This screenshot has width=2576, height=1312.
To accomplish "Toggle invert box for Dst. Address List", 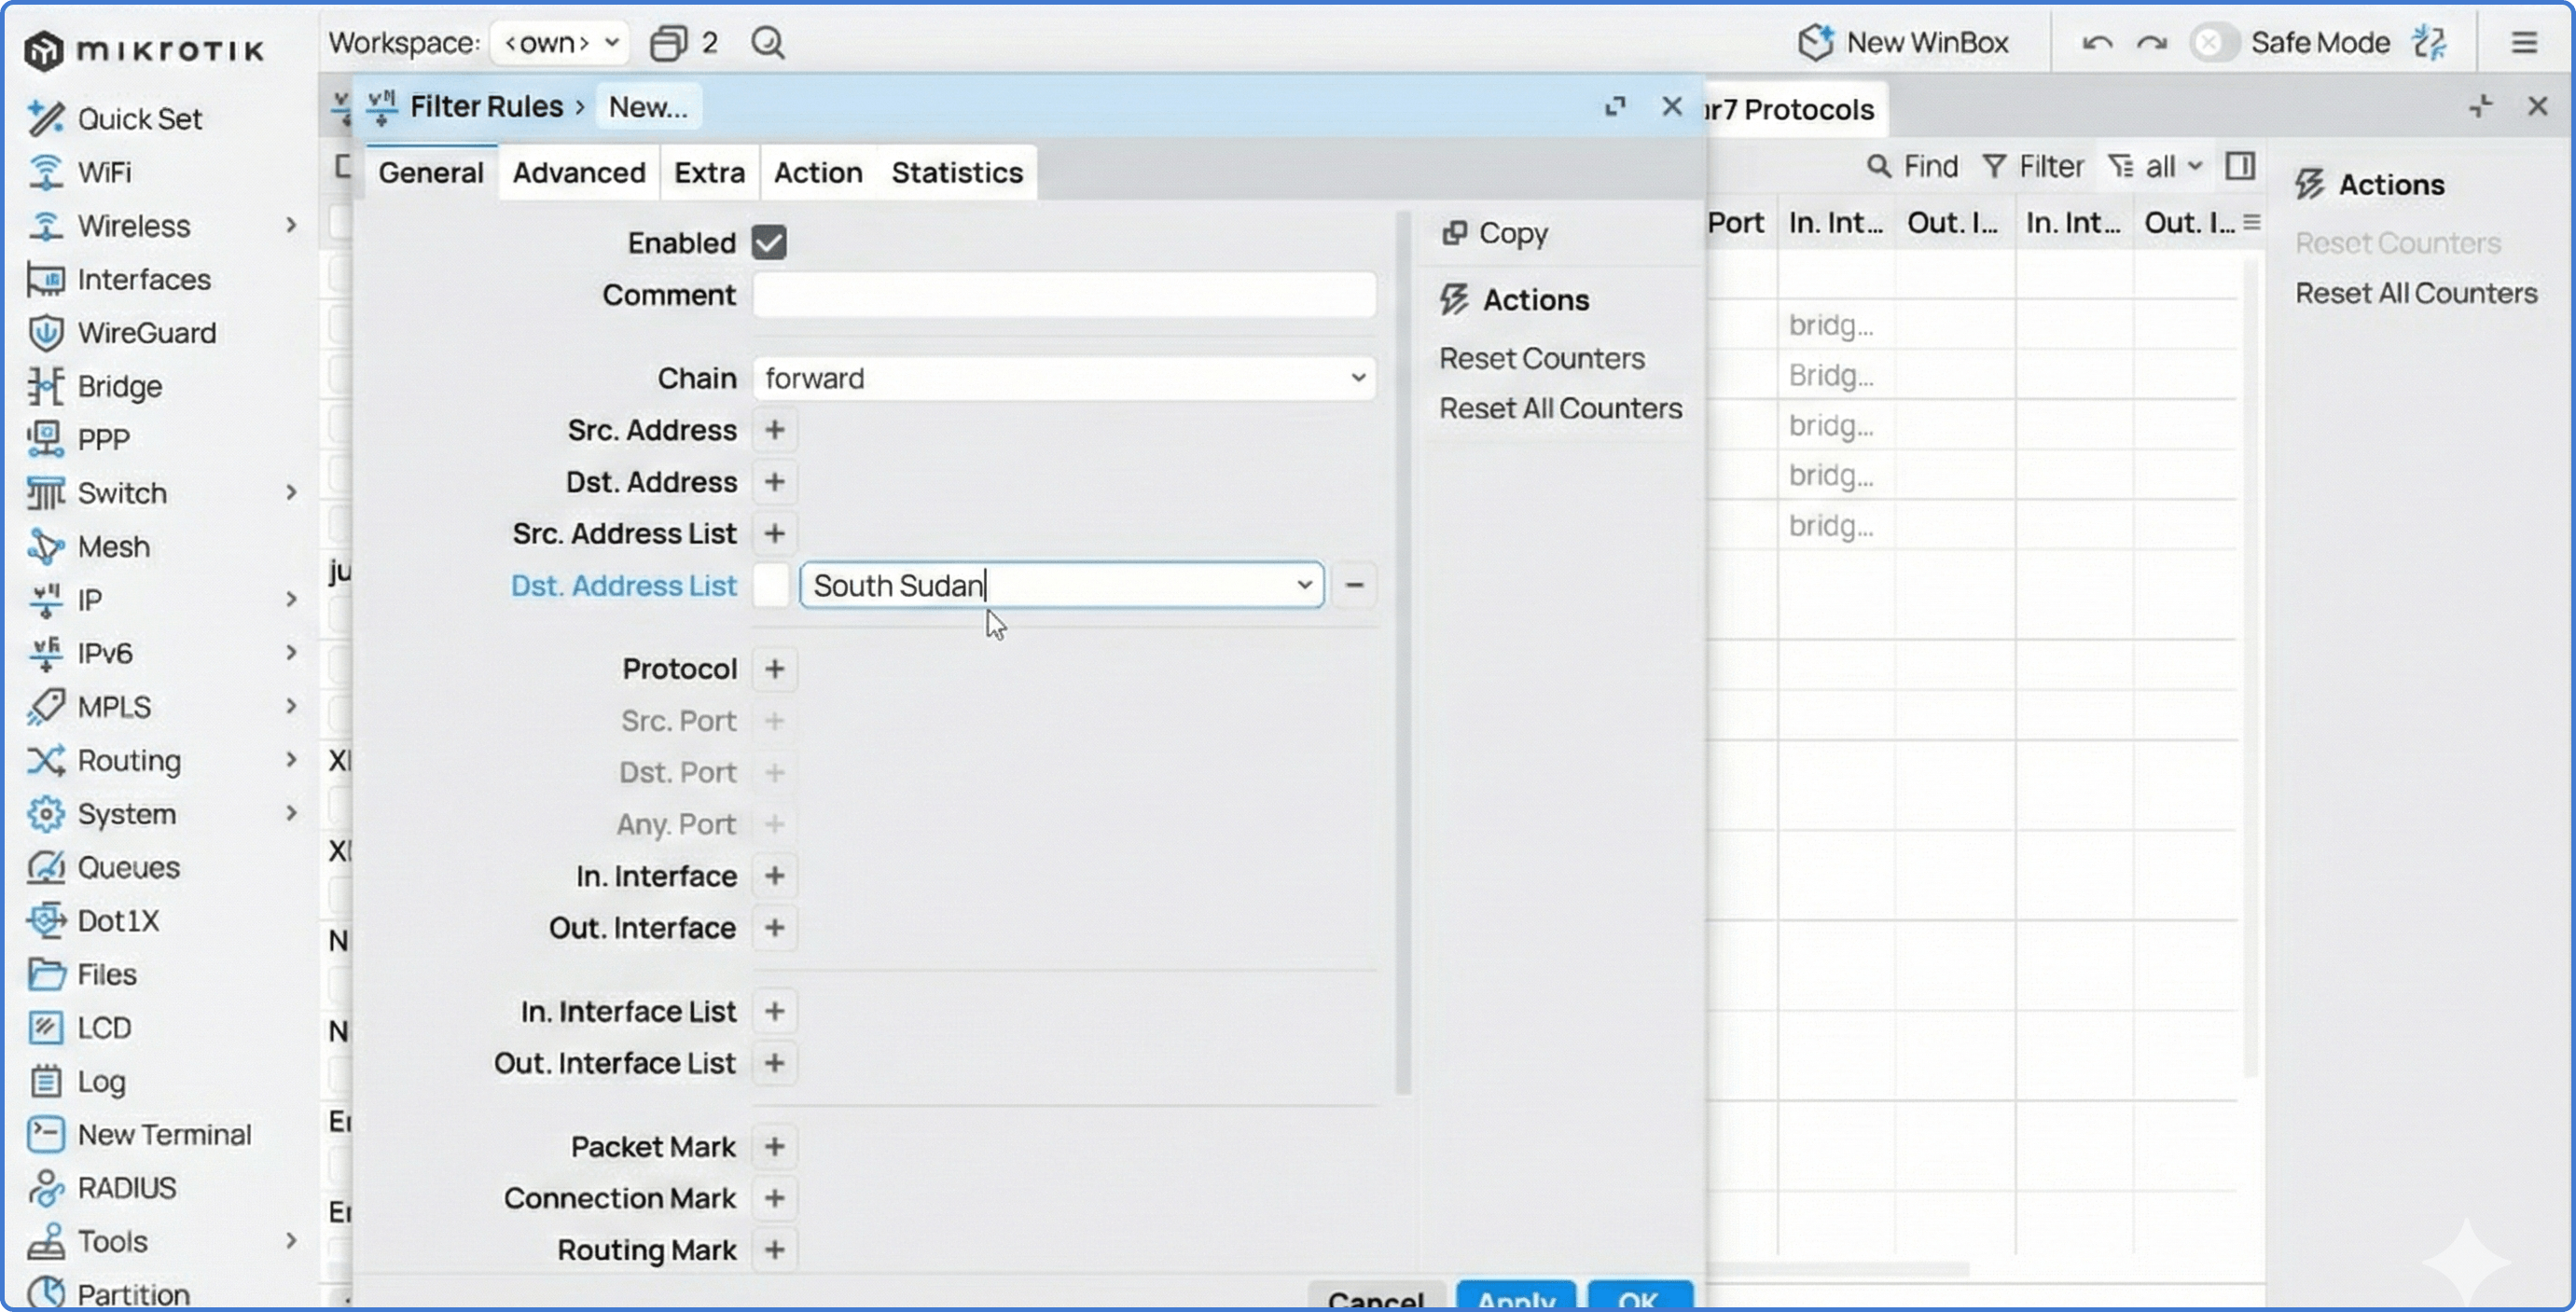I will 771,585.
